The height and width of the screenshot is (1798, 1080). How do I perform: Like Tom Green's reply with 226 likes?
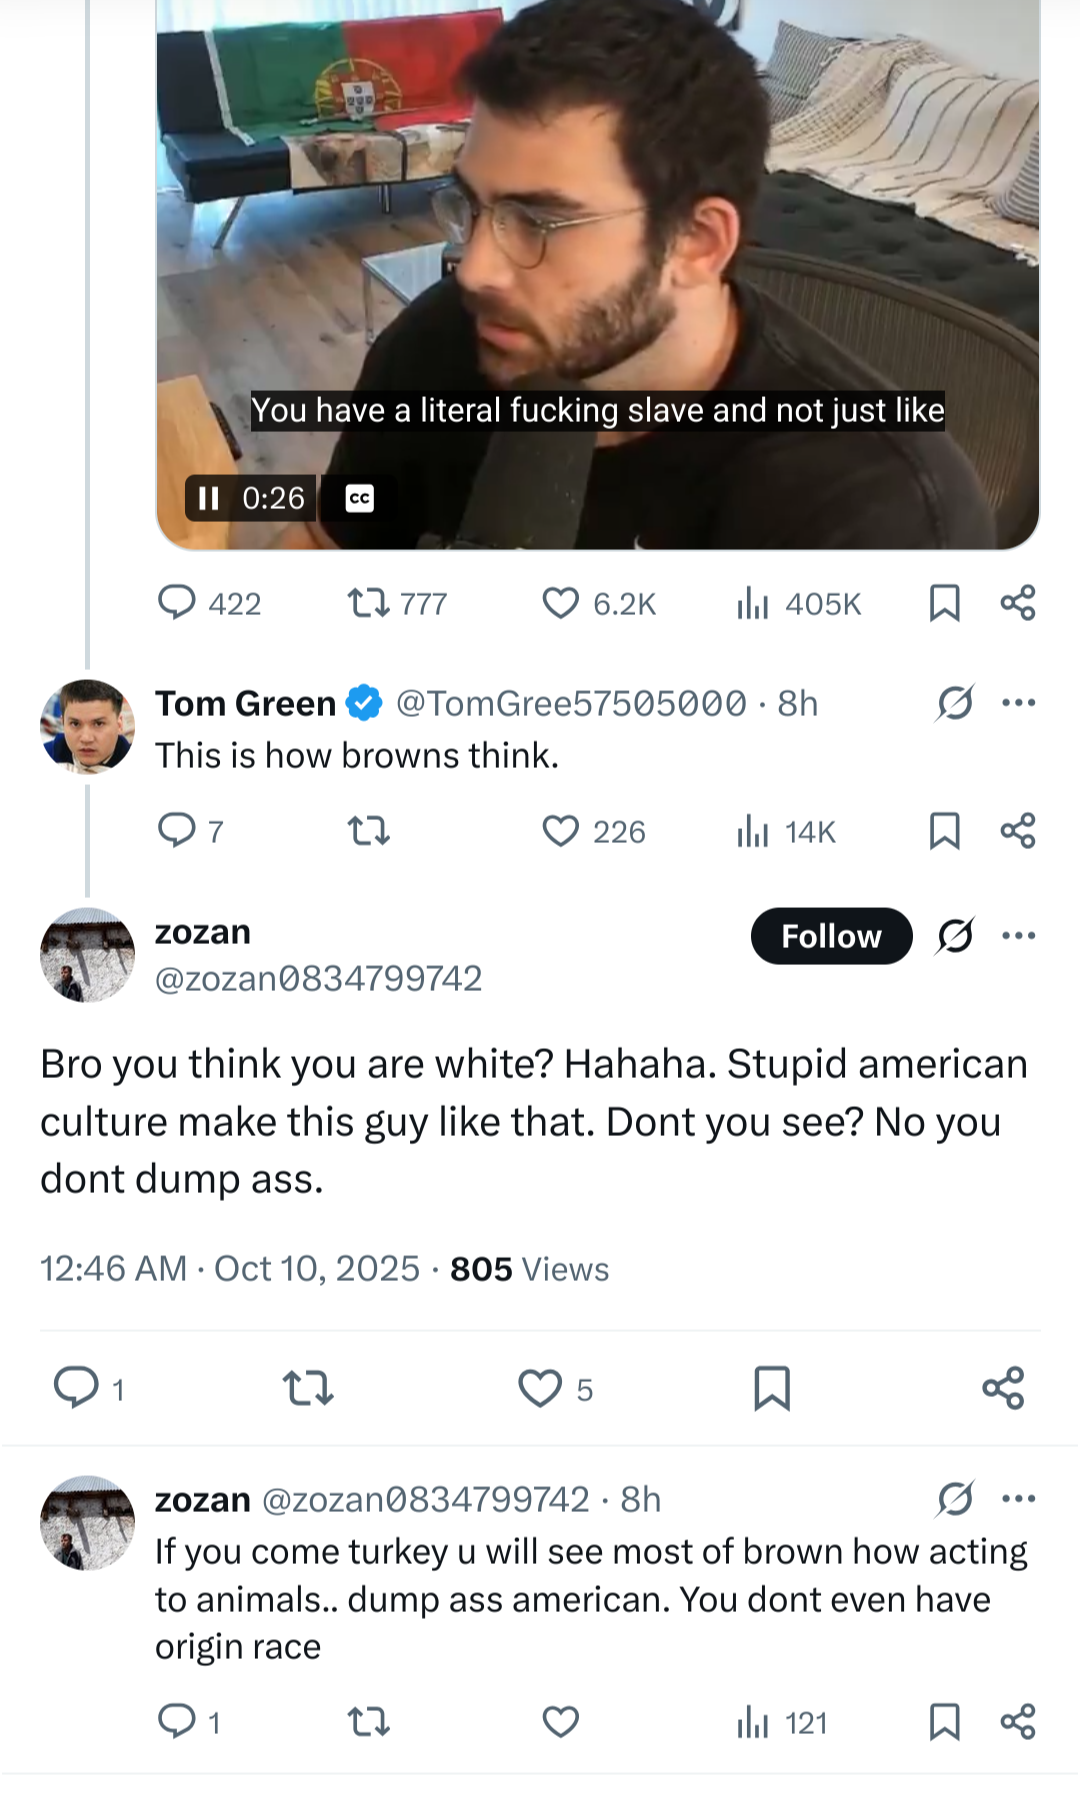click(593, 831)
